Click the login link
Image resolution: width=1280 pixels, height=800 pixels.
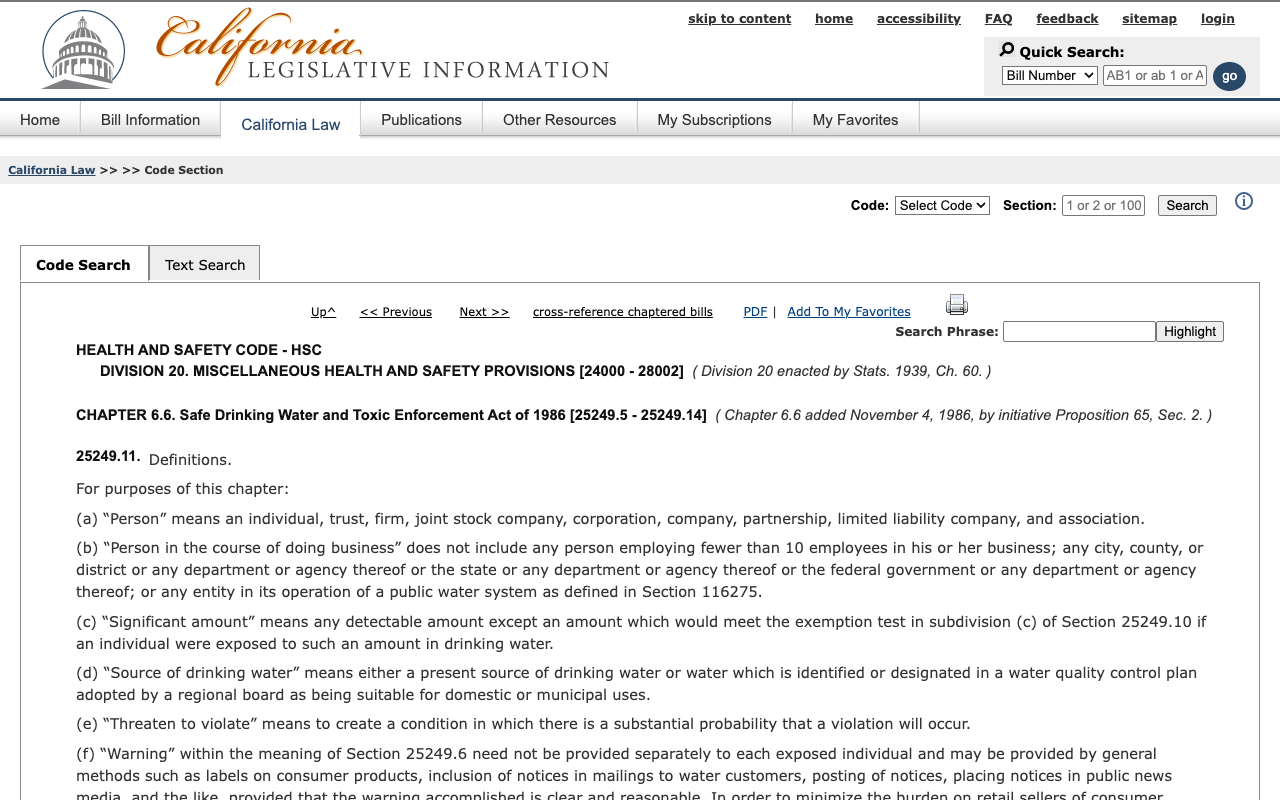(x=1218, y=19)
